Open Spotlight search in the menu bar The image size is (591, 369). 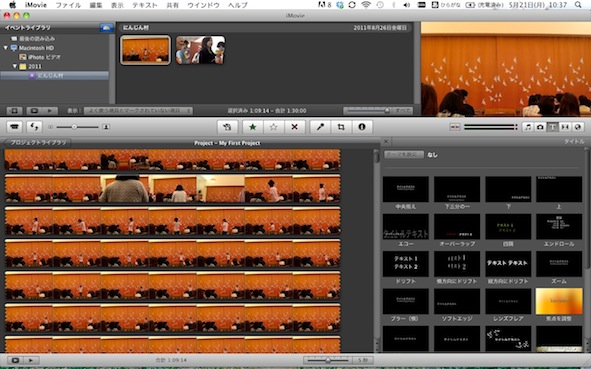coord(578,5)
